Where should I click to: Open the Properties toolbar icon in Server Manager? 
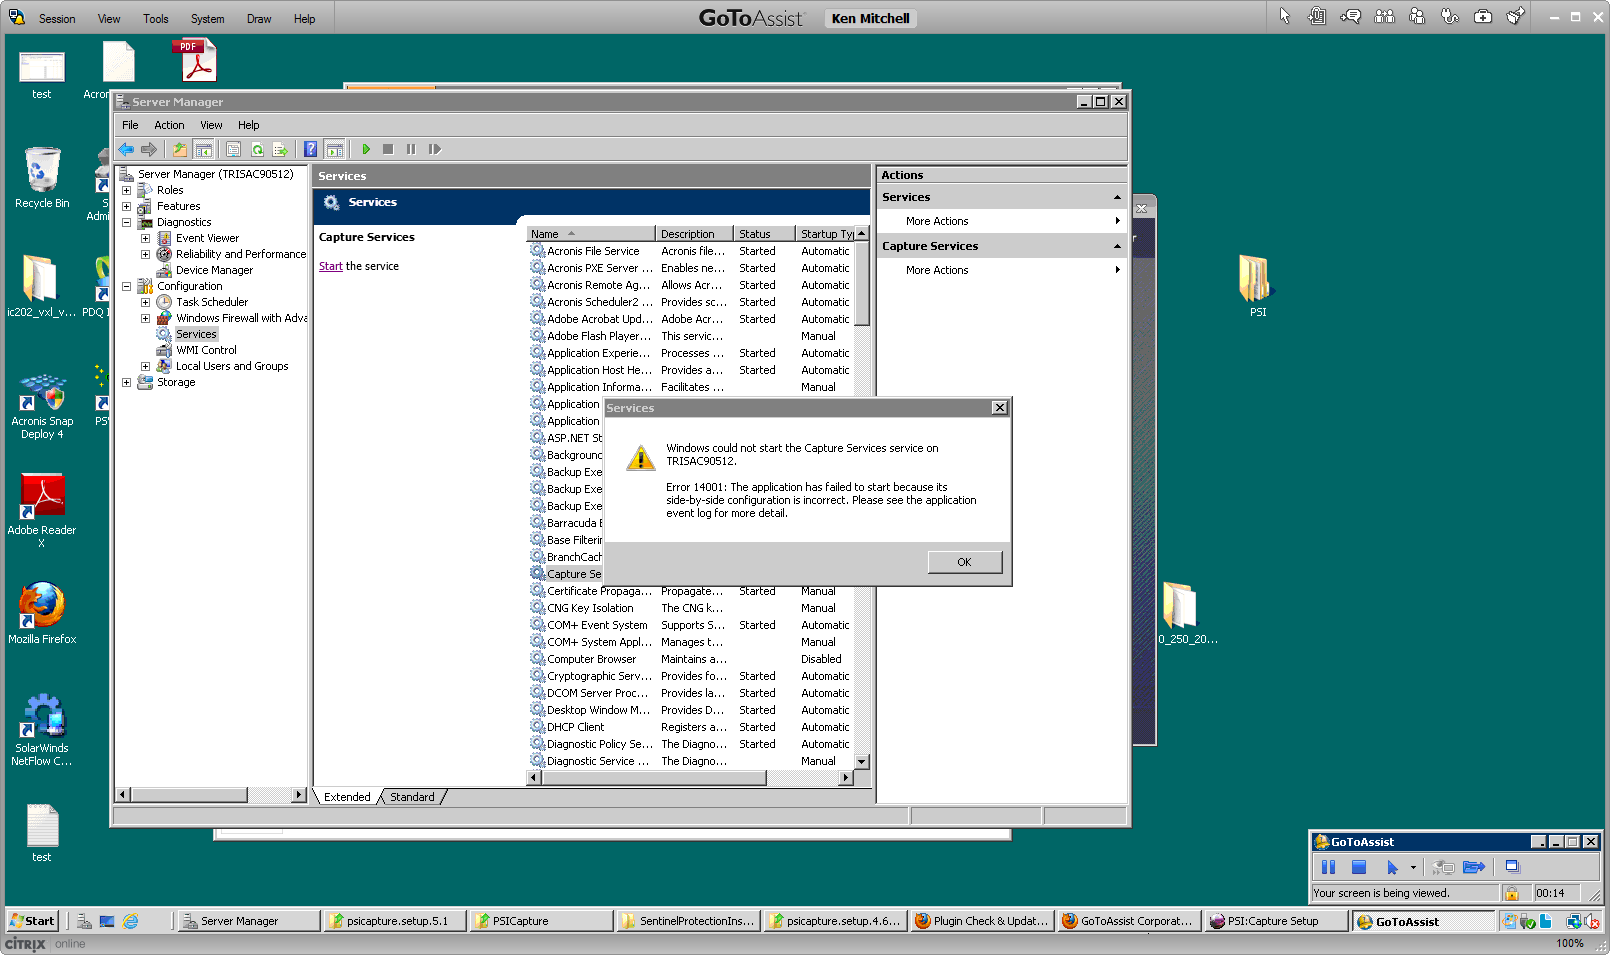tap(233, 149)
